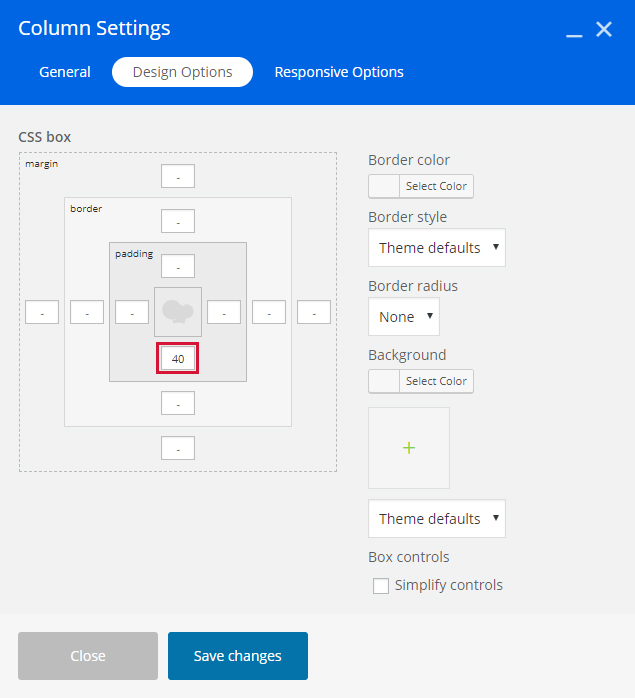Viewport: 635px width, 698px height.
Task: Focus the margin top input field
Action: pos(178,177)
